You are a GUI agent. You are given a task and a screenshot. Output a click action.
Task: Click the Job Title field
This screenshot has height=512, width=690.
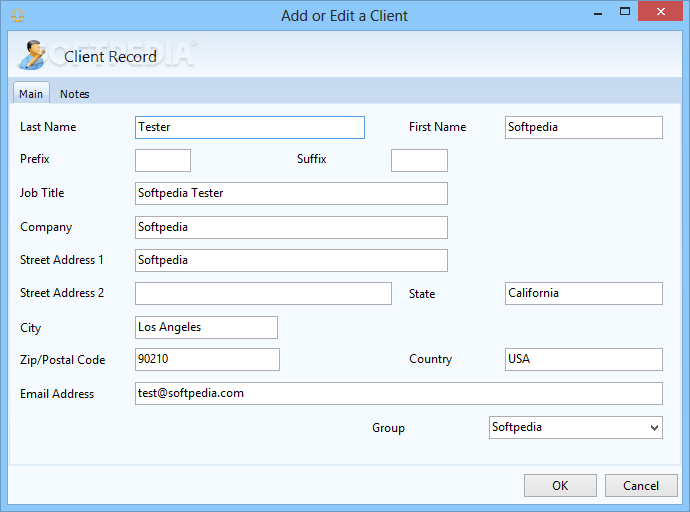click(291, 194)
